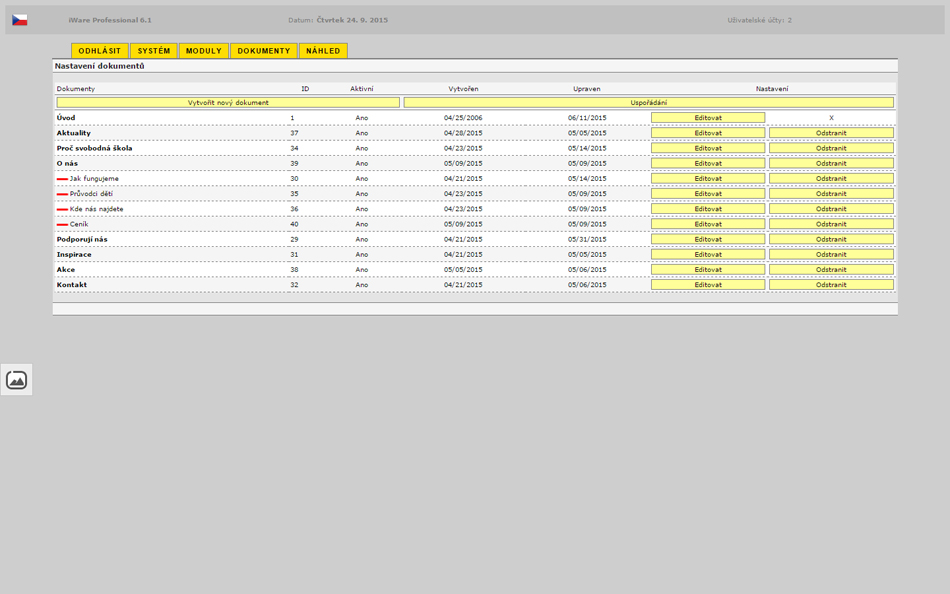Click the Aktivní column header
This screenshot has width=950, height=594.
coord(362,88)
